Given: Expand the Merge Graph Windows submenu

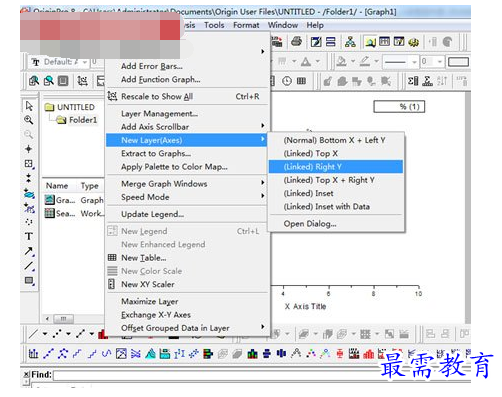Looking at the screenshot, I should [187, 184].
